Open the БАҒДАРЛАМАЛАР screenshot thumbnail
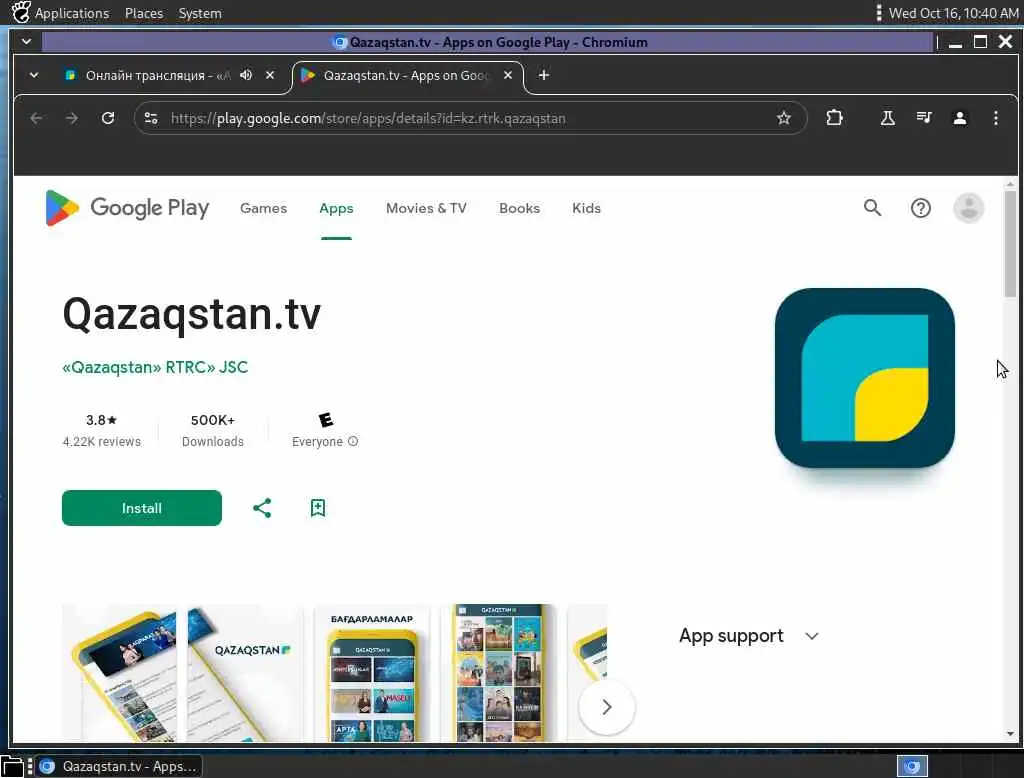Image resolution: width=1024 pixels, height=778 pixels. [372, 673]
